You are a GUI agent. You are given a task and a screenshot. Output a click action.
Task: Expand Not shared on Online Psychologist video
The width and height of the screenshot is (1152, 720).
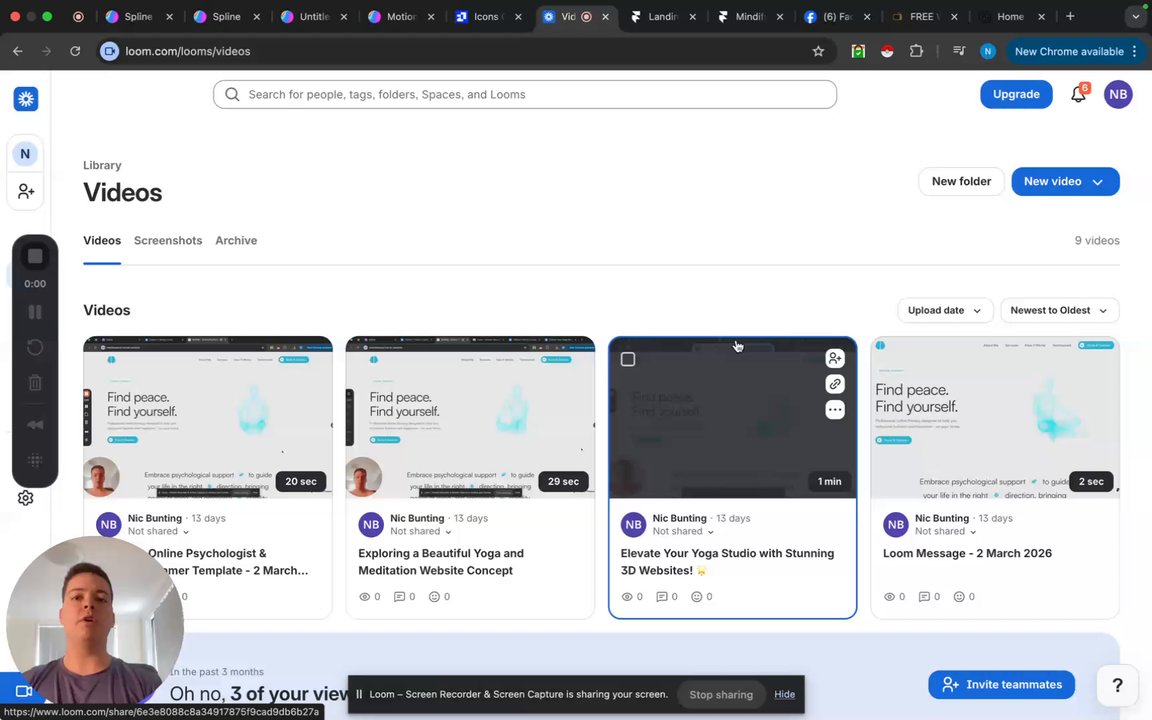tap(158, 531)
